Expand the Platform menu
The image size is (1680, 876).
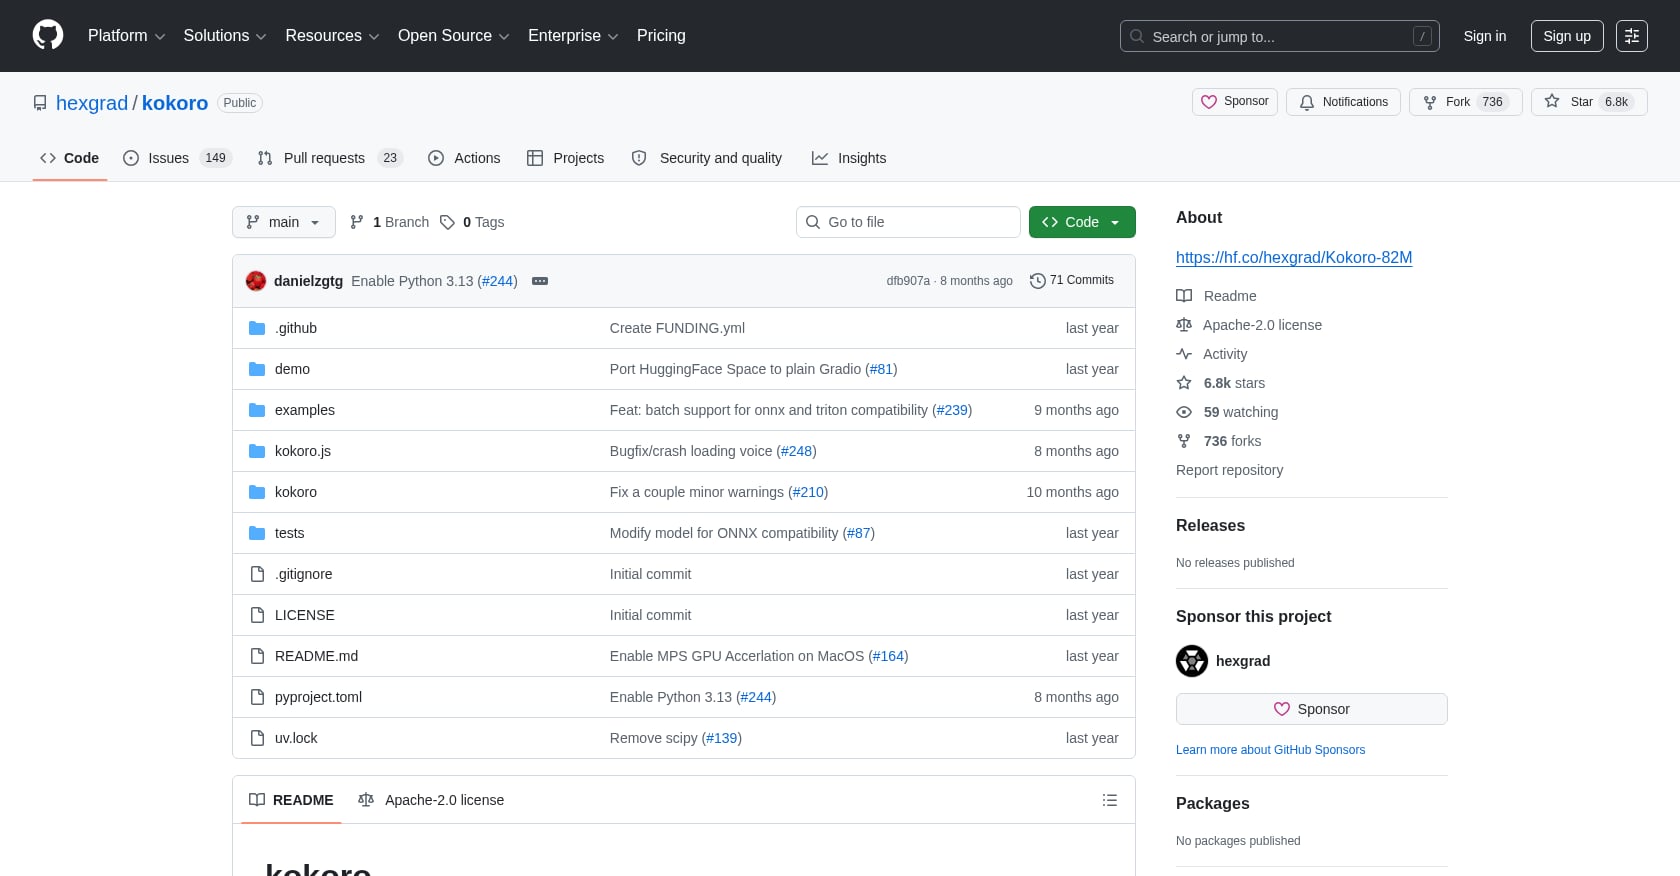coord(126,36)
